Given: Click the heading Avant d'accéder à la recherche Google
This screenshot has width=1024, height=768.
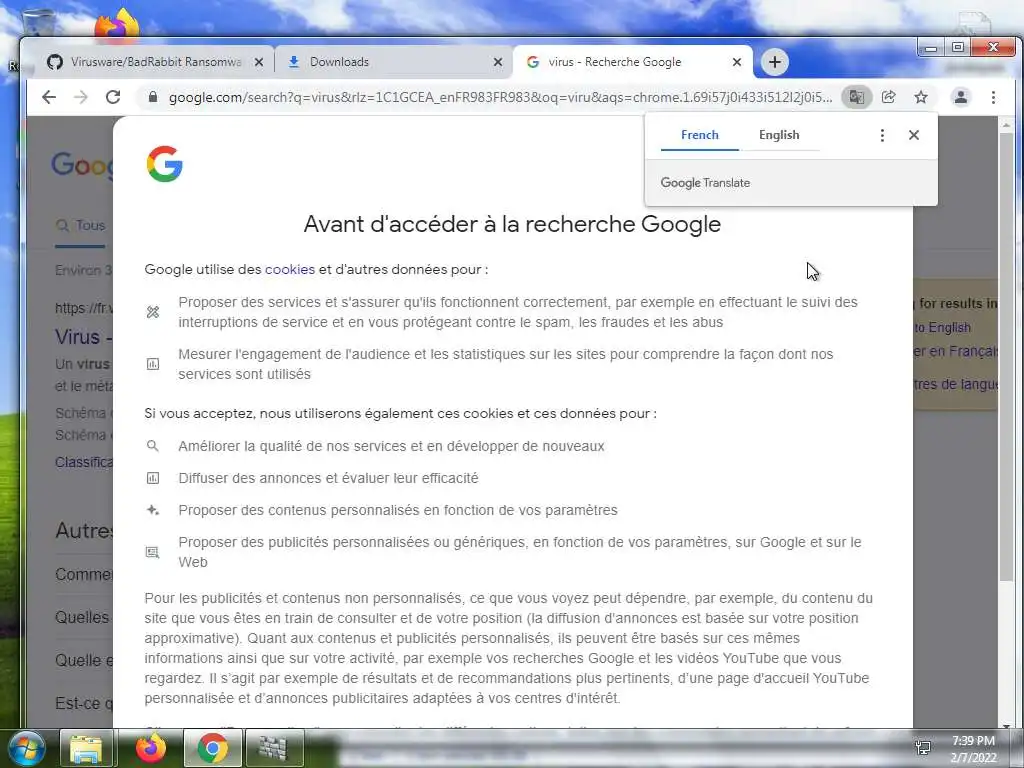Looking at the screenshot, I should (512, 224).
